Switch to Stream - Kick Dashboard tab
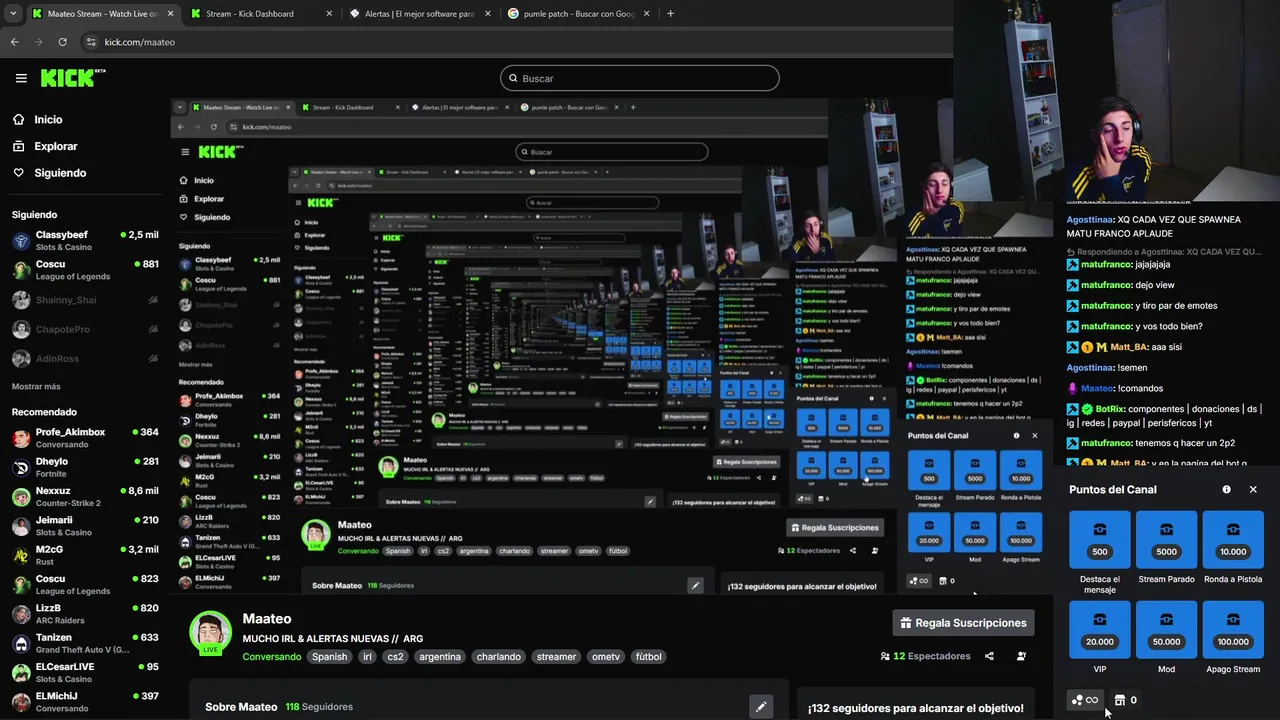Screen dimensions: 1280x720 point(260,14)
